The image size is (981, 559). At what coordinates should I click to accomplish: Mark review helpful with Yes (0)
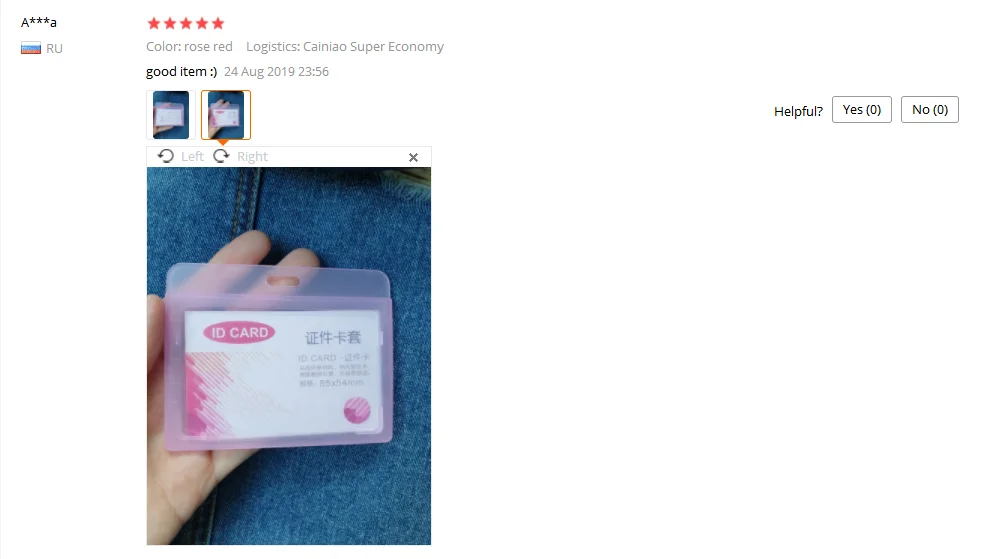pos(862,110)
